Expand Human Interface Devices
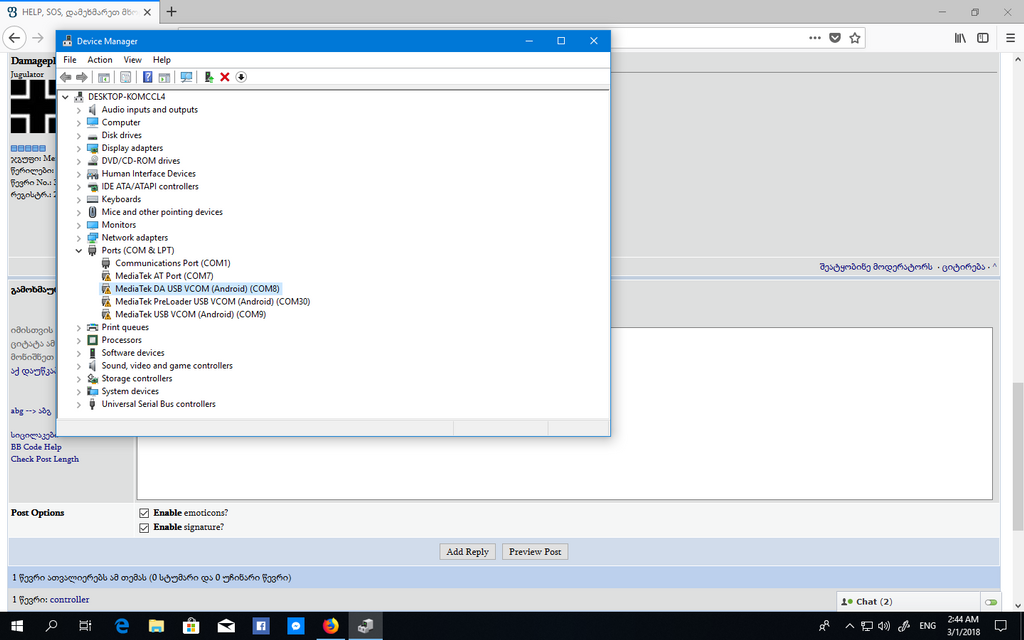The height and width of the screenshot is (640, 1024). [x=79, y=174]
